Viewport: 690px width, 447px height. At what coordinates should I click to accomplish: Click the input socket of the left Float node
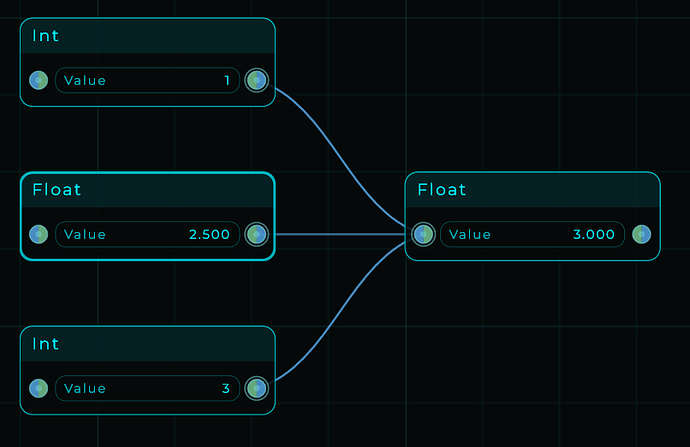pyautogui.click(x=38, y=234)
